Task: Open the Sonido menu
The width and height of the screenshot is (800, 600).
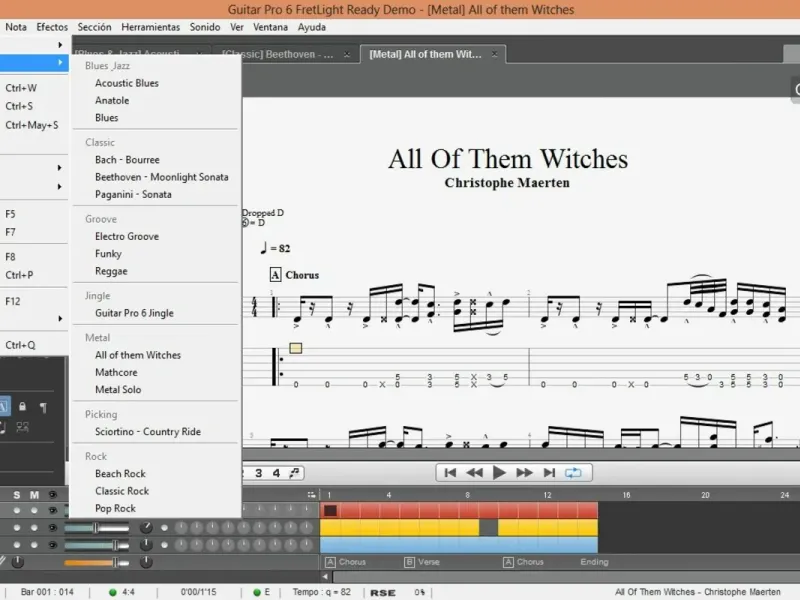Action: 205,27
